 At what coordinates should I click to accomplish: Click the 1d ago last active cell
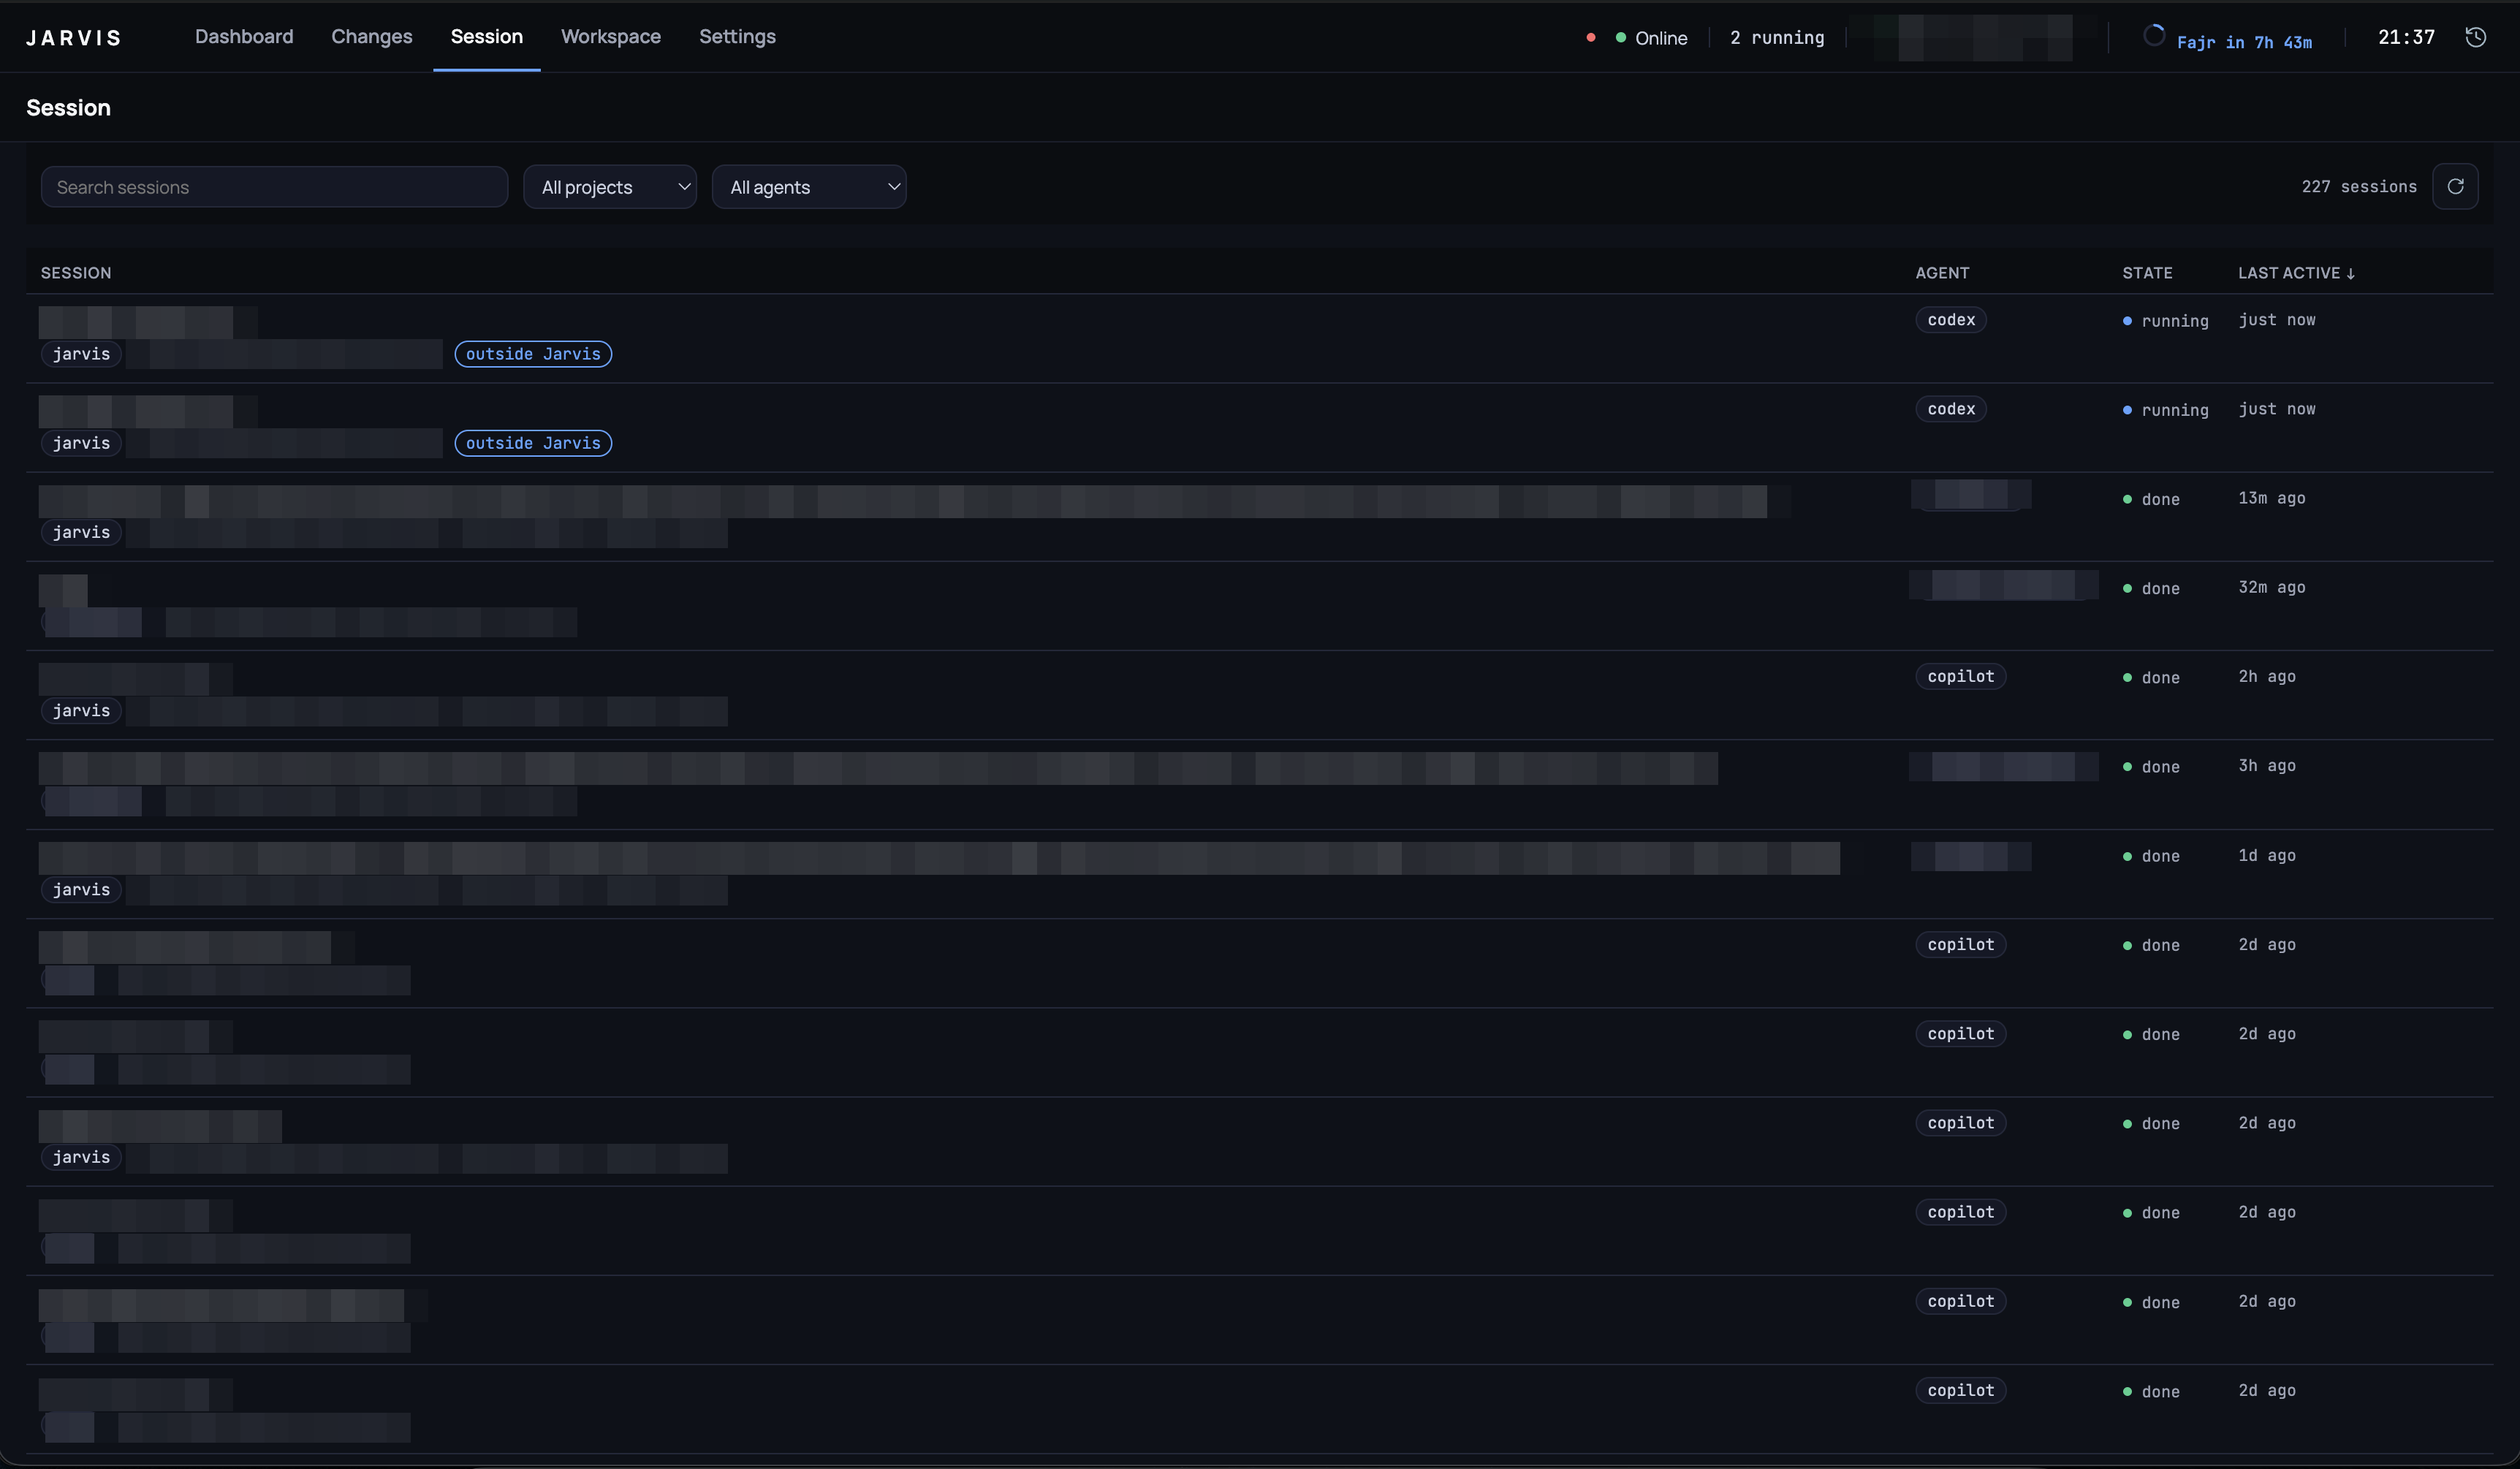pos(2266,855)
